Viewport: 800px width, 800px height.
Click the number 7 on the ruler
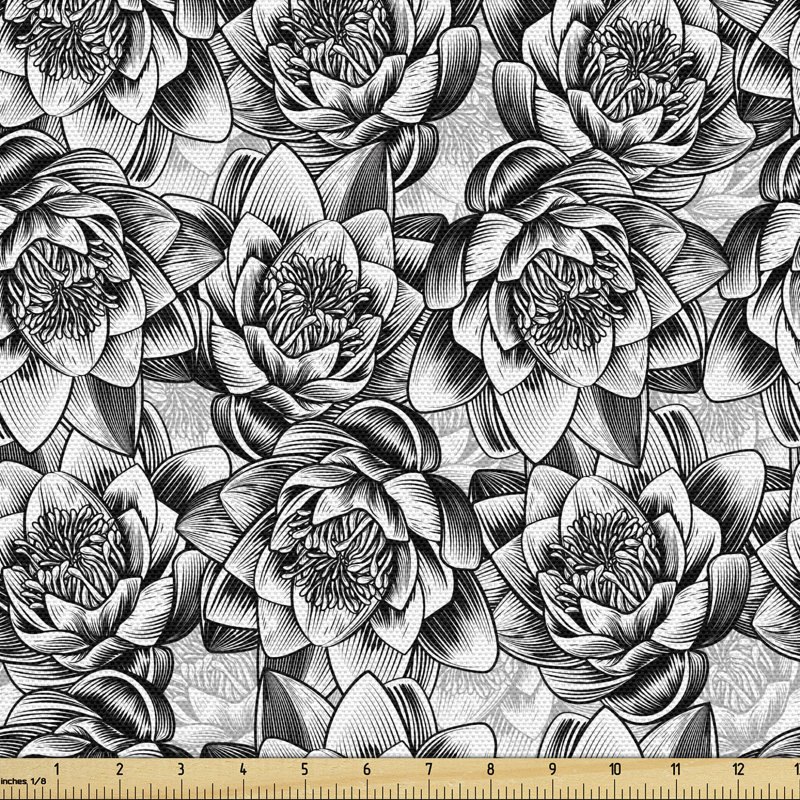(x=429, y=769)
